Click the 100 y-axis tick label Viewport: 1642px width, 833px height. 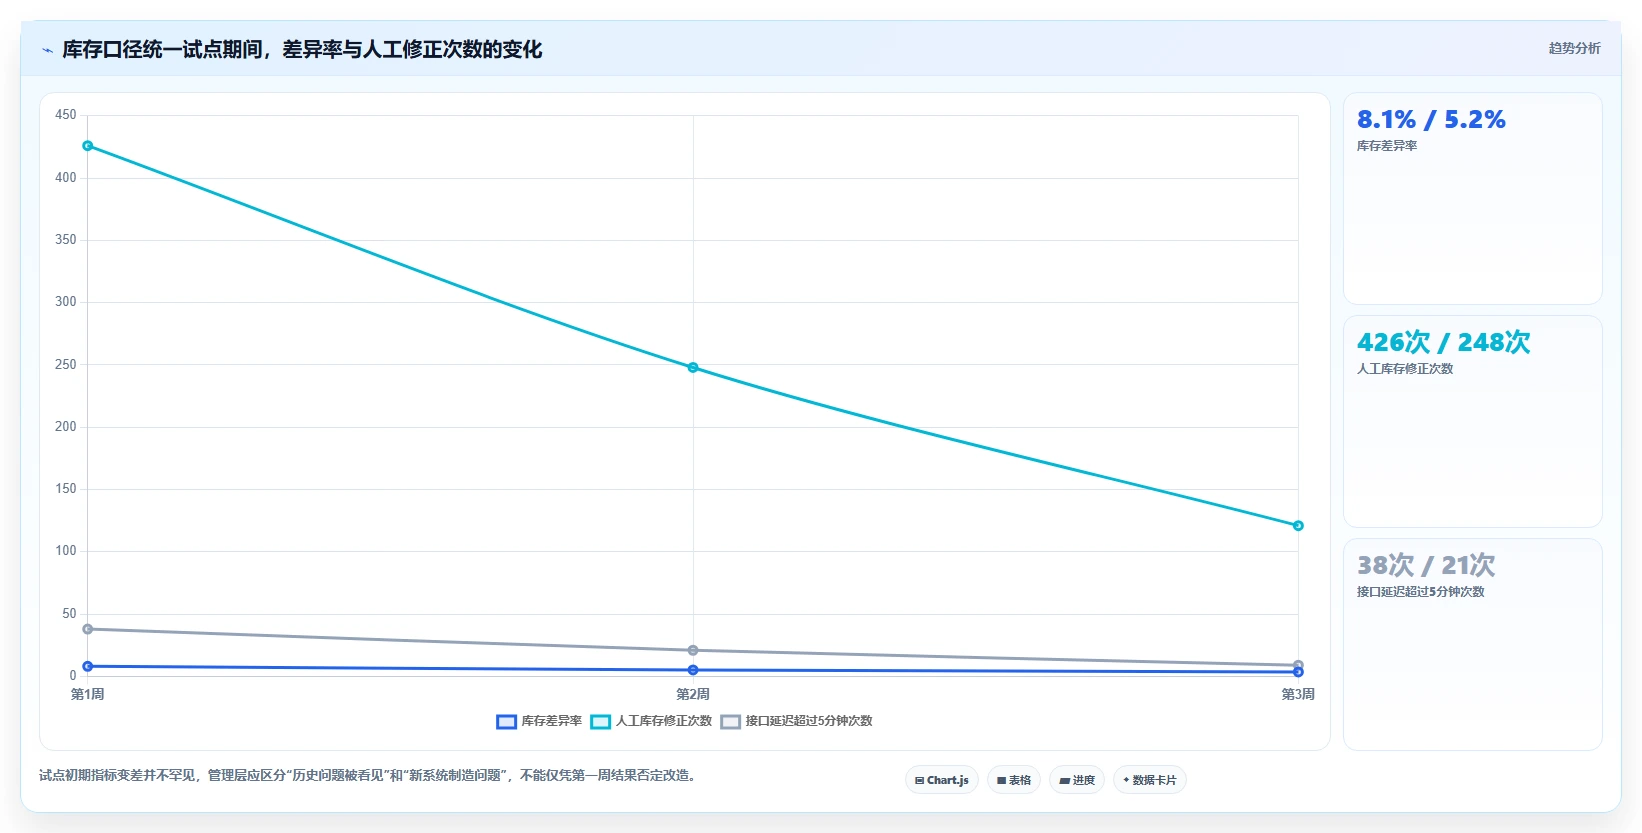tap(66, 551)
